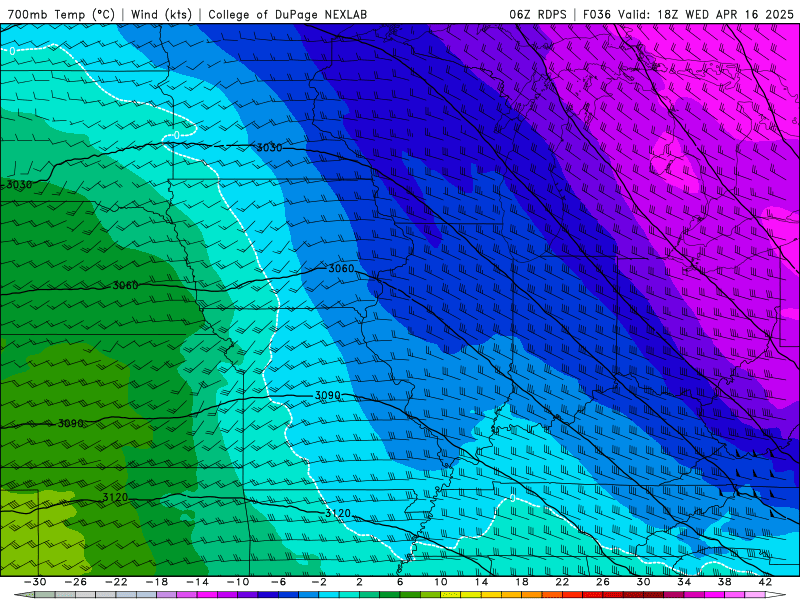Click the '-26' tick label on the color scale

tap(76, 582)
